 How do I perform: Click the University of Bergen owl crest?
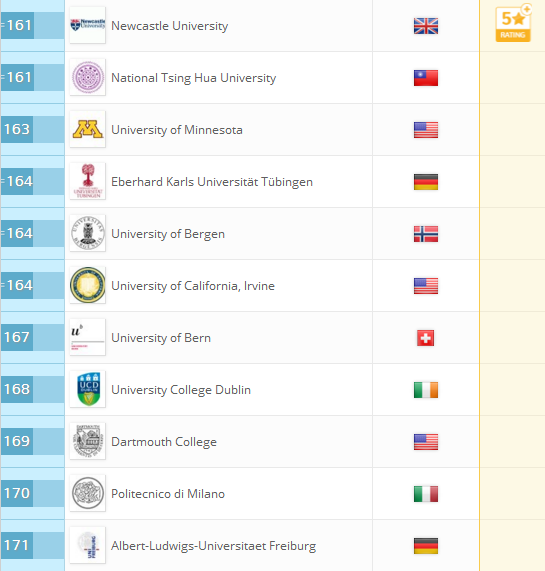pos(87,233)
